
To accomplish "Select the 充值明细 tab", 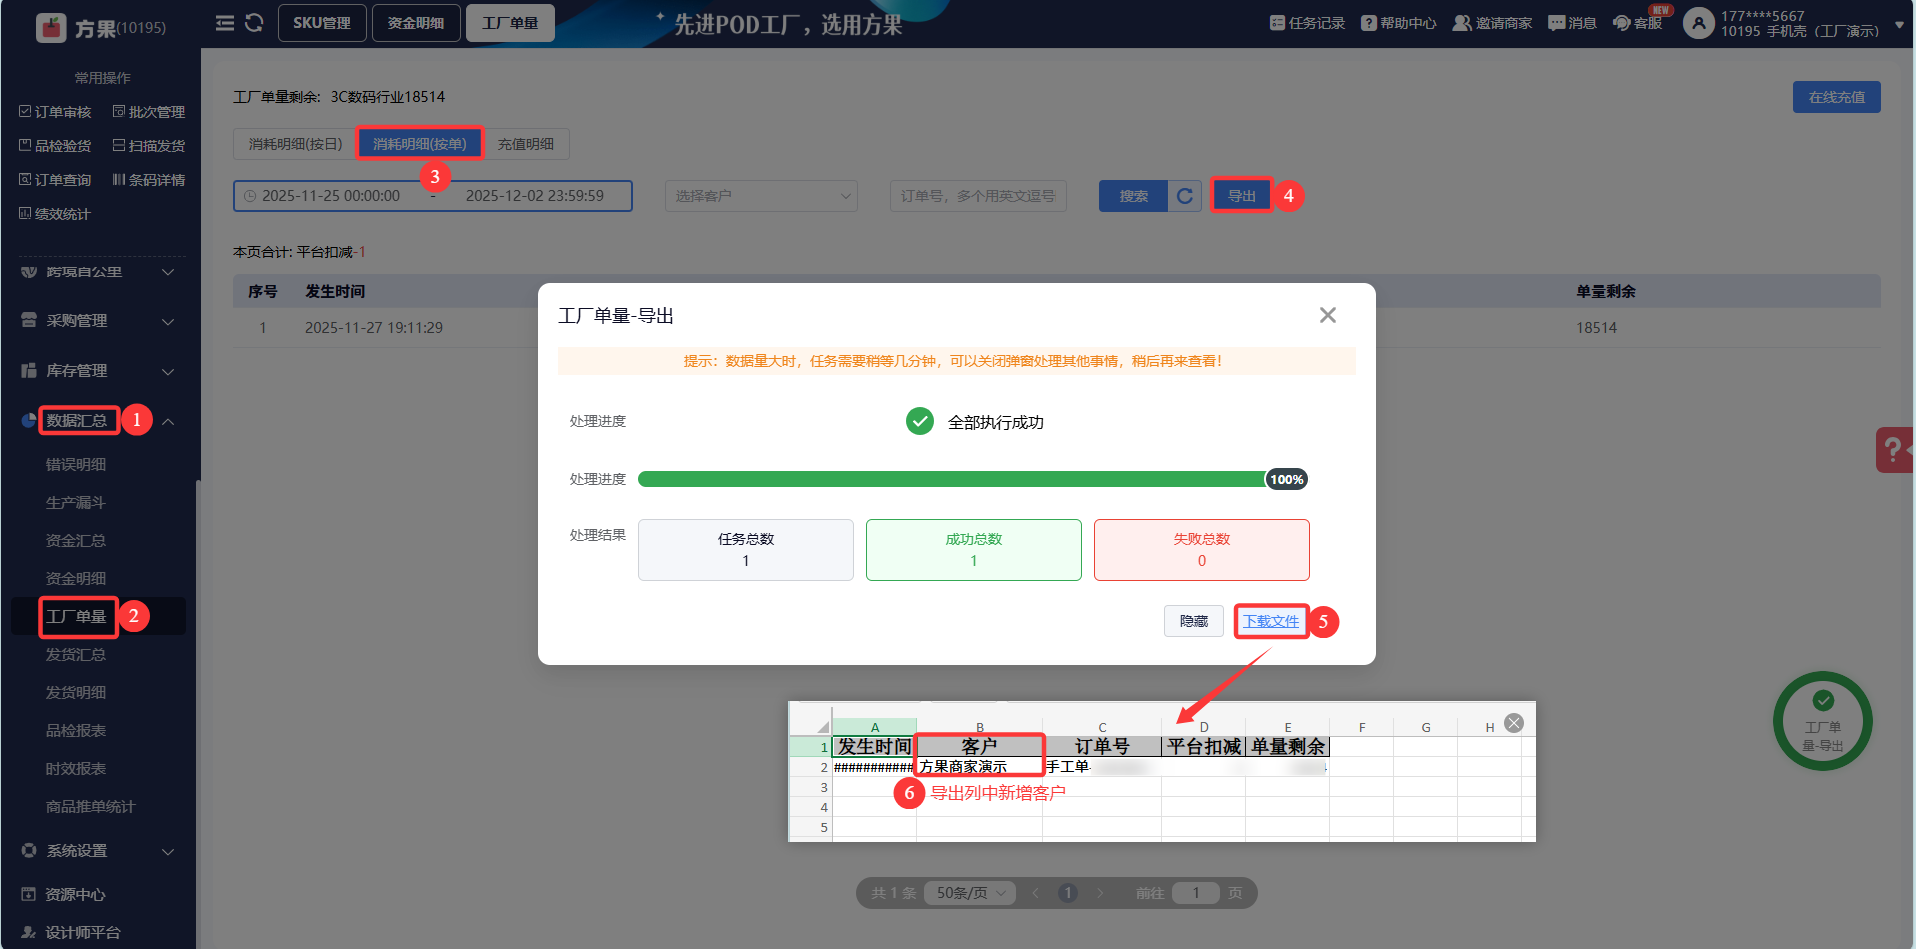I will coord(526,144).
